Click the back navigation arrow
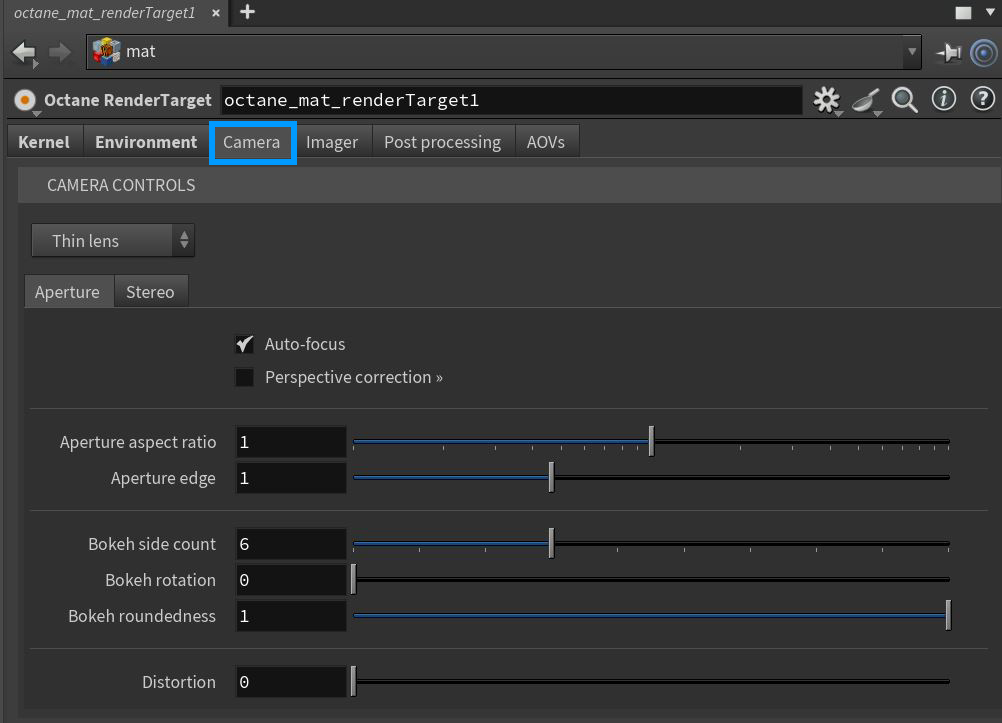Image resolution: width=1002 pixels, height=723 pixels. (x=23, y=52)
